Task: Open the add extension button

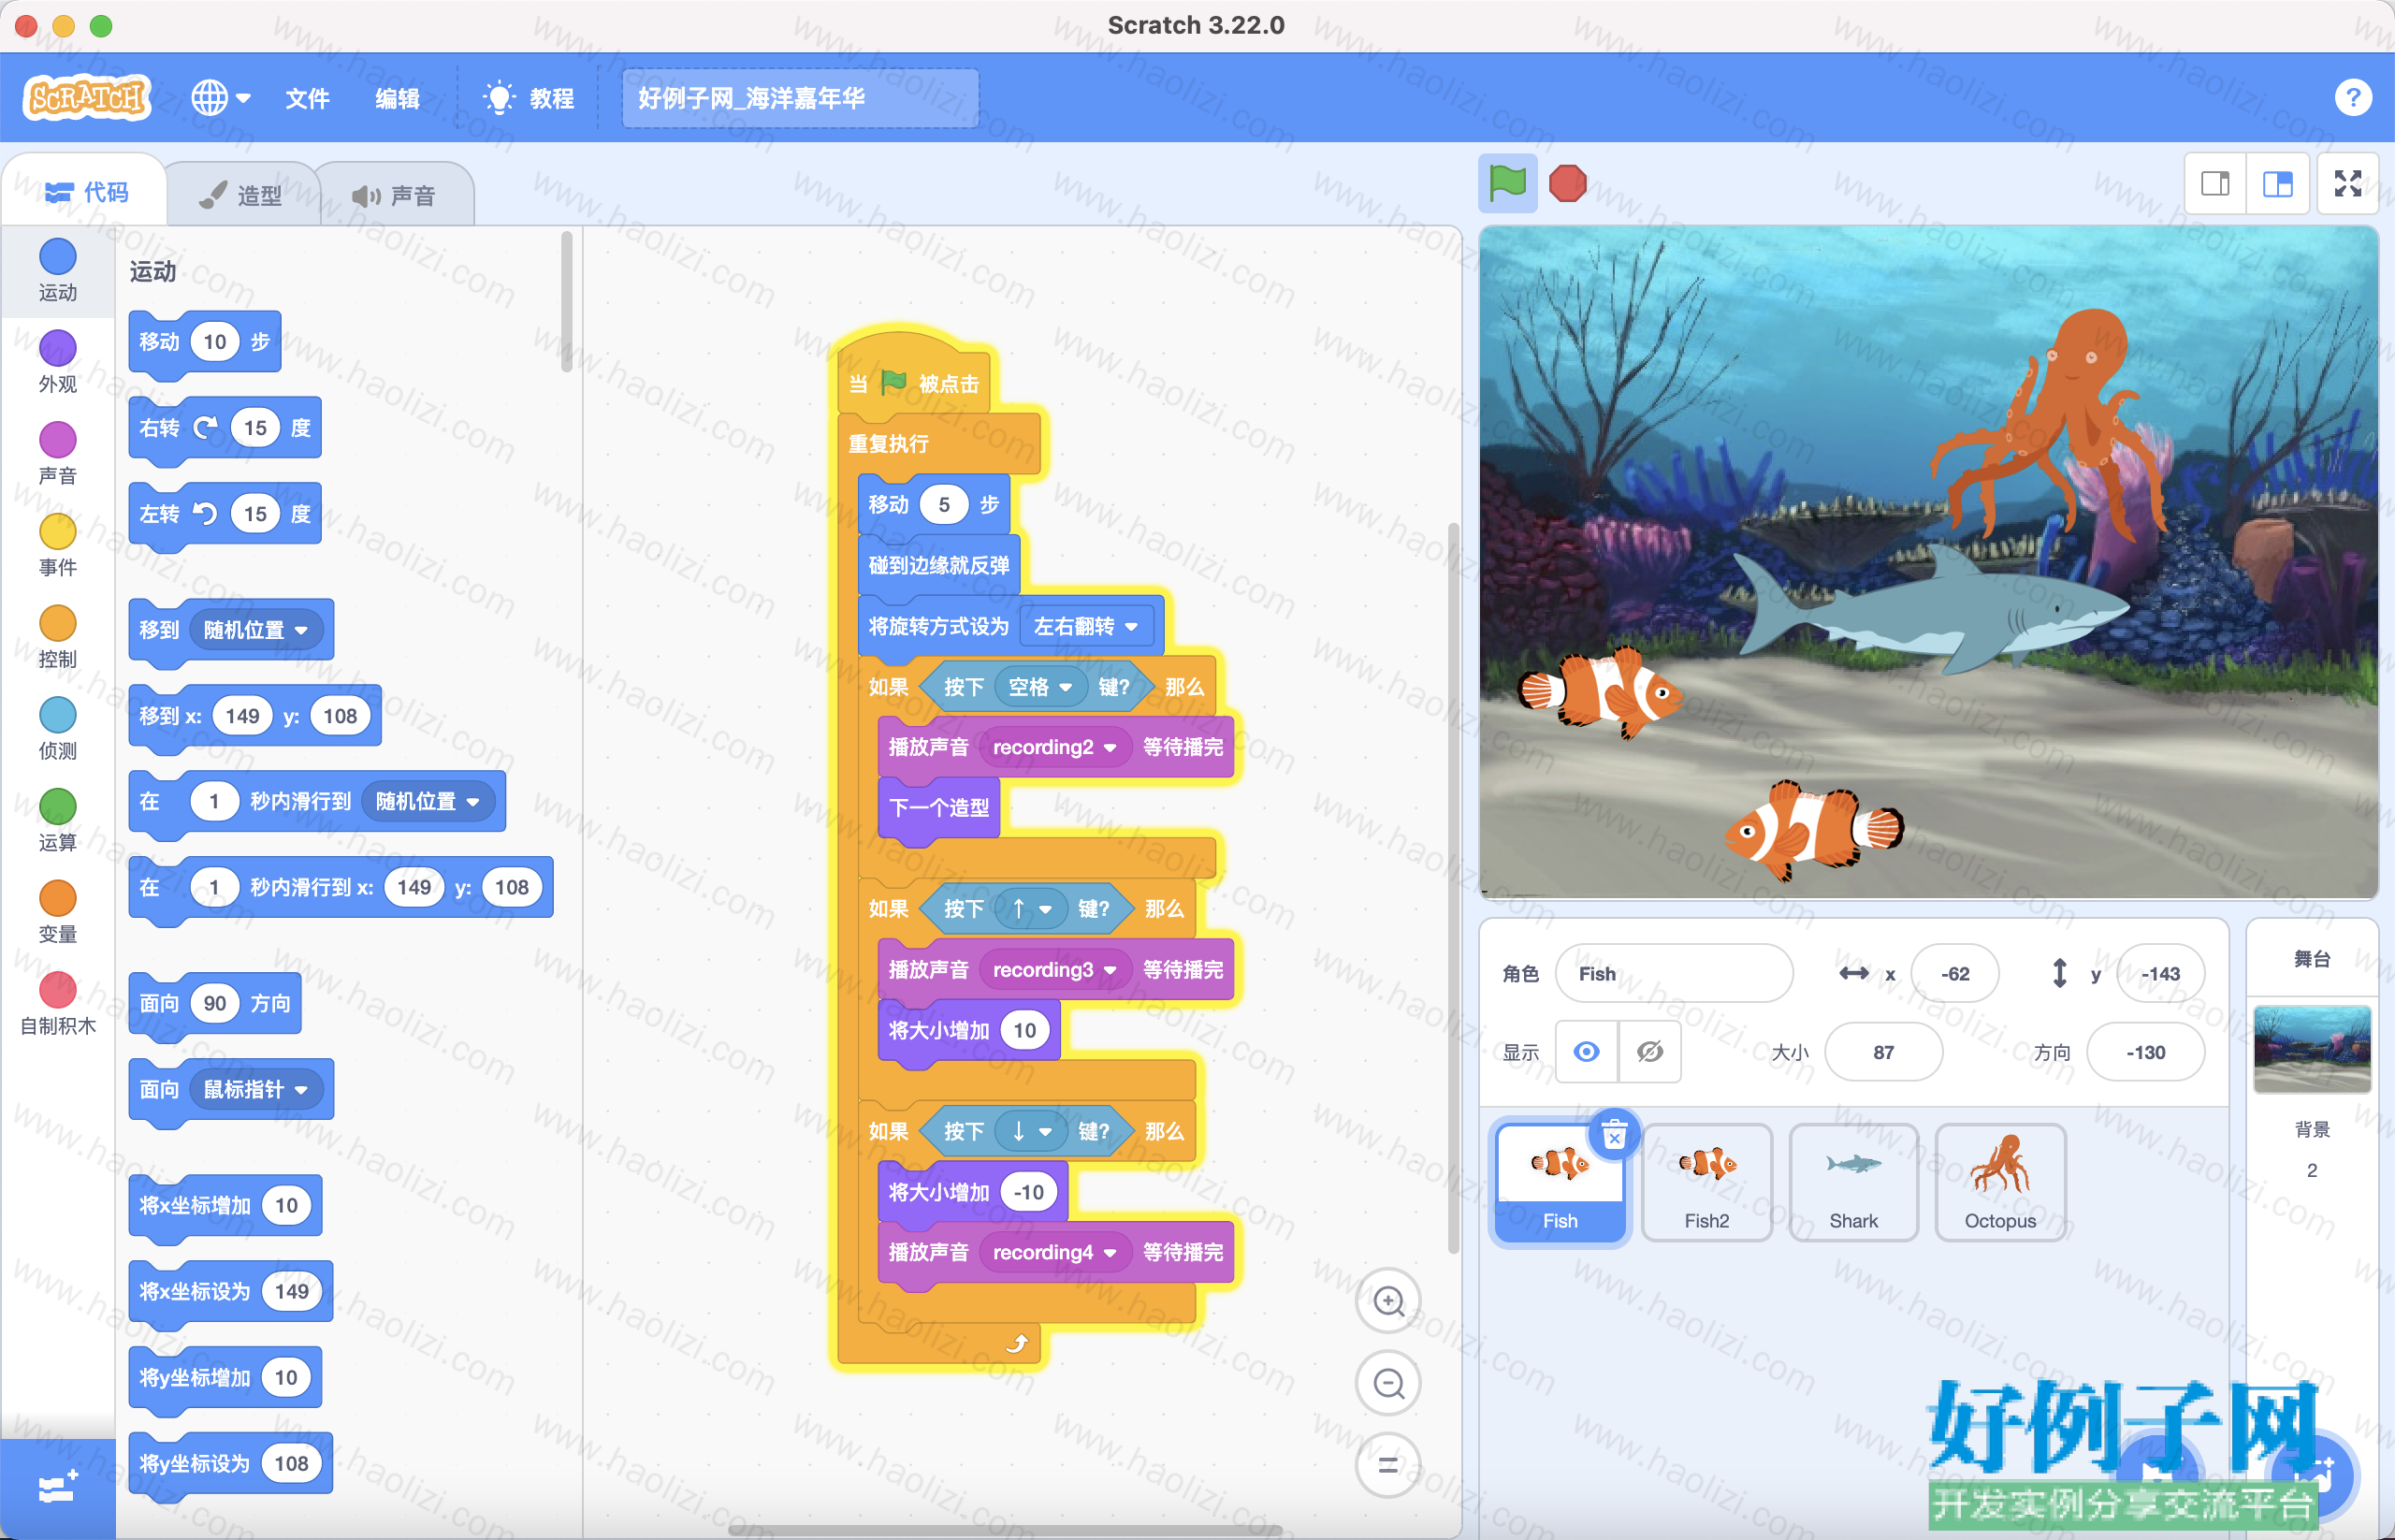Action: [57, 1489]
